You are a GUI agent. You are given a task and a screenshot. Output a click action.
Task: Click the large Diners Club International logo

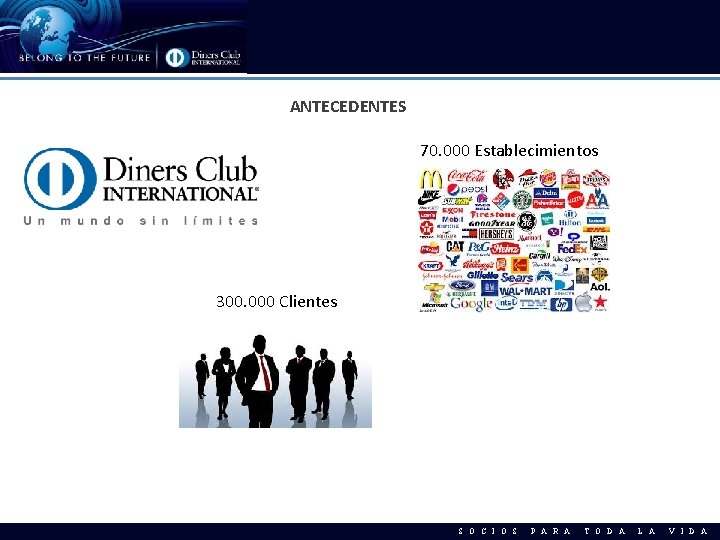(141, 179)
